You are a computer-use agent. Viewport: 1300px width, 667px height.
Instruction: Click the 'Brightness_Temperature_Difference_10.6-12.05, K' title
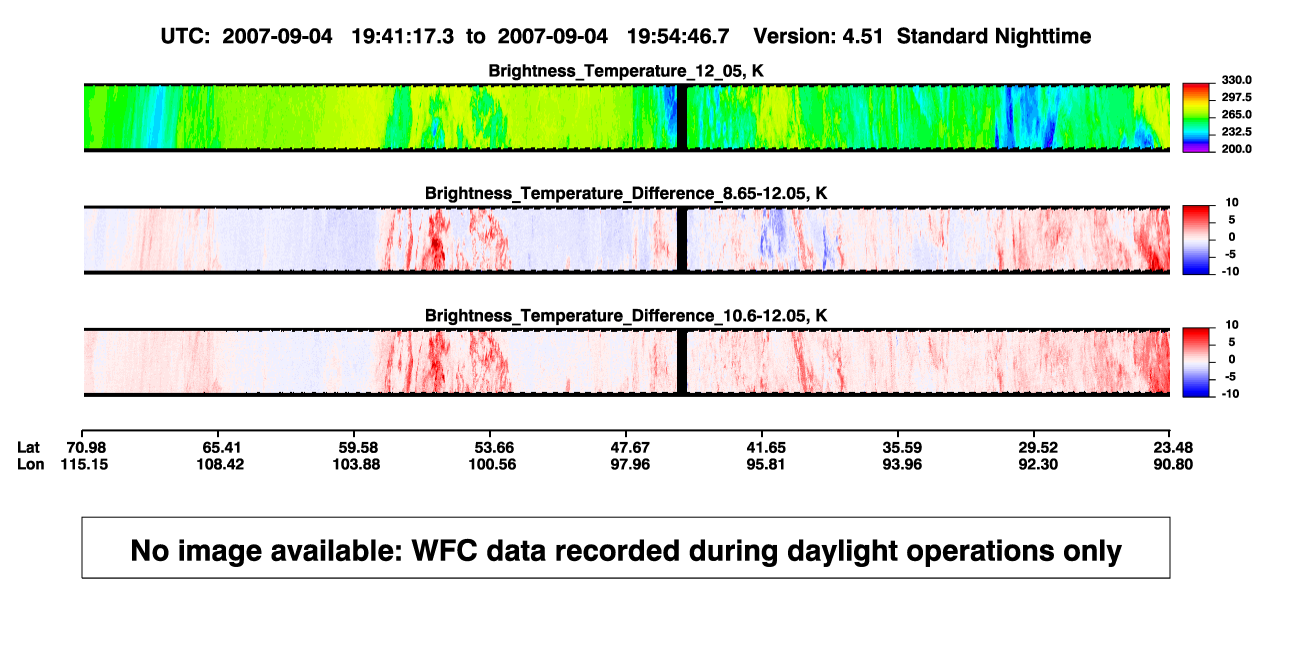[x=626, y=316]
